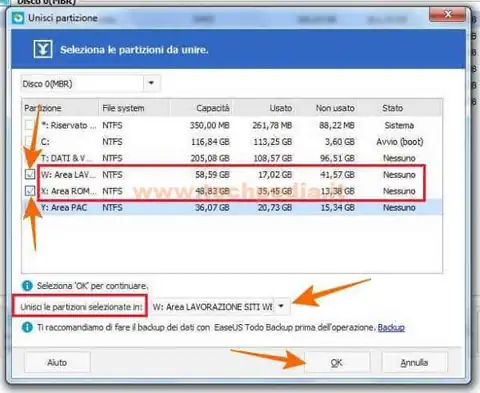Click the Aiuto button
480x393 pixels.
coord(57,362)
